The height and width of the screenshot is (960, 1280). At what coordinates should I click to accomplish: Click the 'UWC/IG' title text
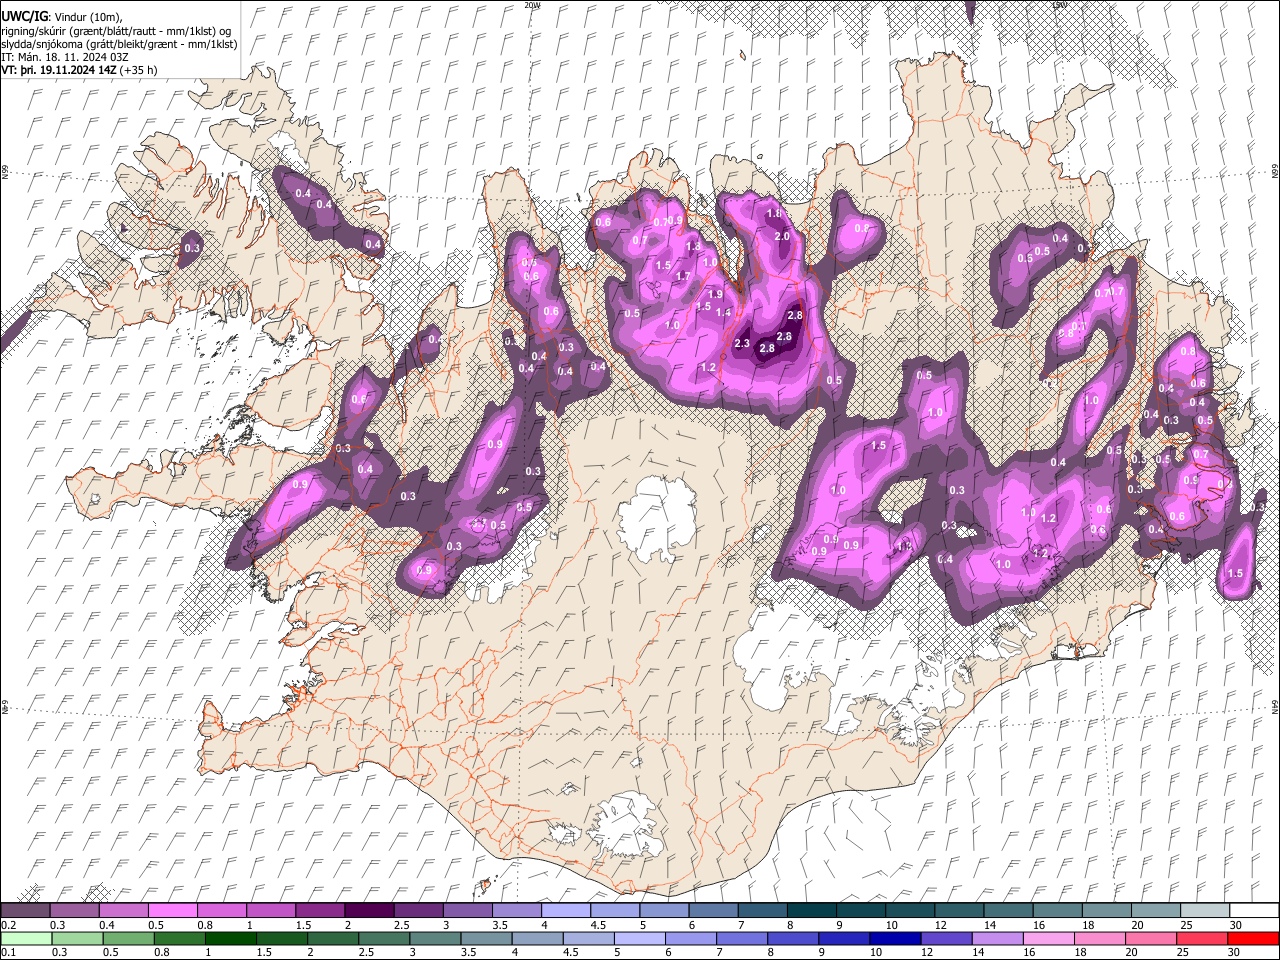24,17
